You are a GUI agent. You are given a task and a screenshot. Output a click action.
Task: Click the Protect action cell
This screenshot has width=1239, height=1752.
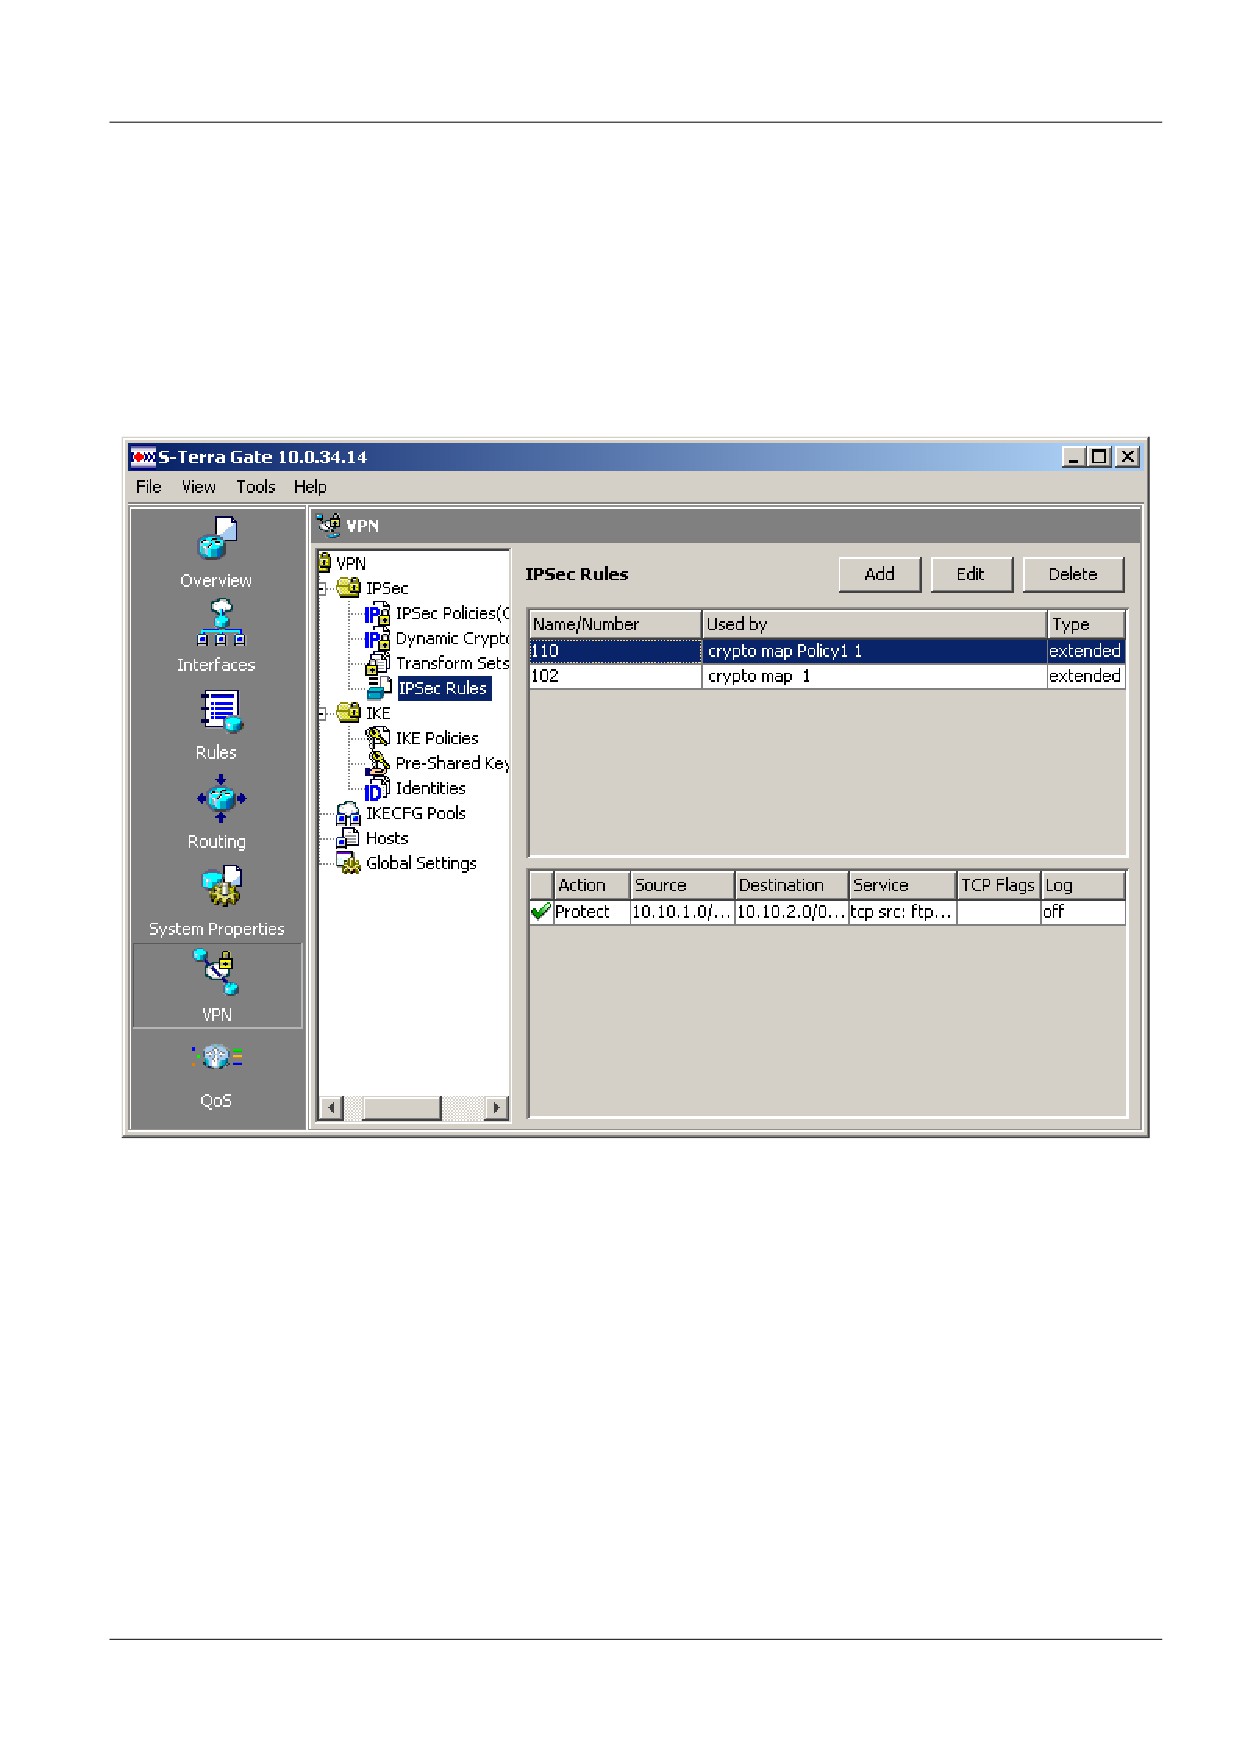(x=592, y=912)
